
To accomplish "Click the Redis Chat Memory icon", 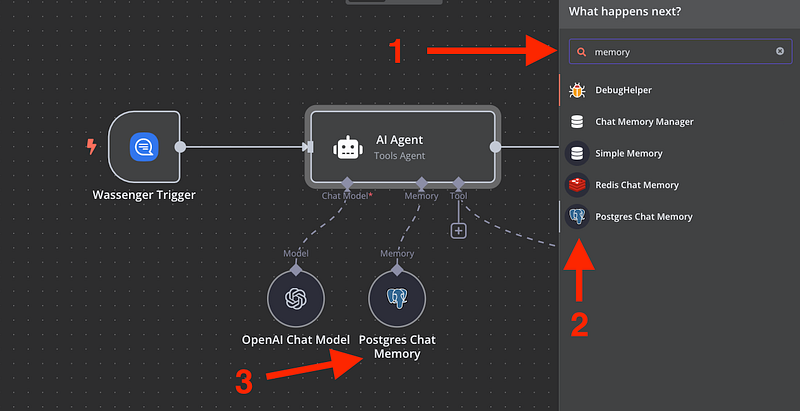I will (577, 185).
